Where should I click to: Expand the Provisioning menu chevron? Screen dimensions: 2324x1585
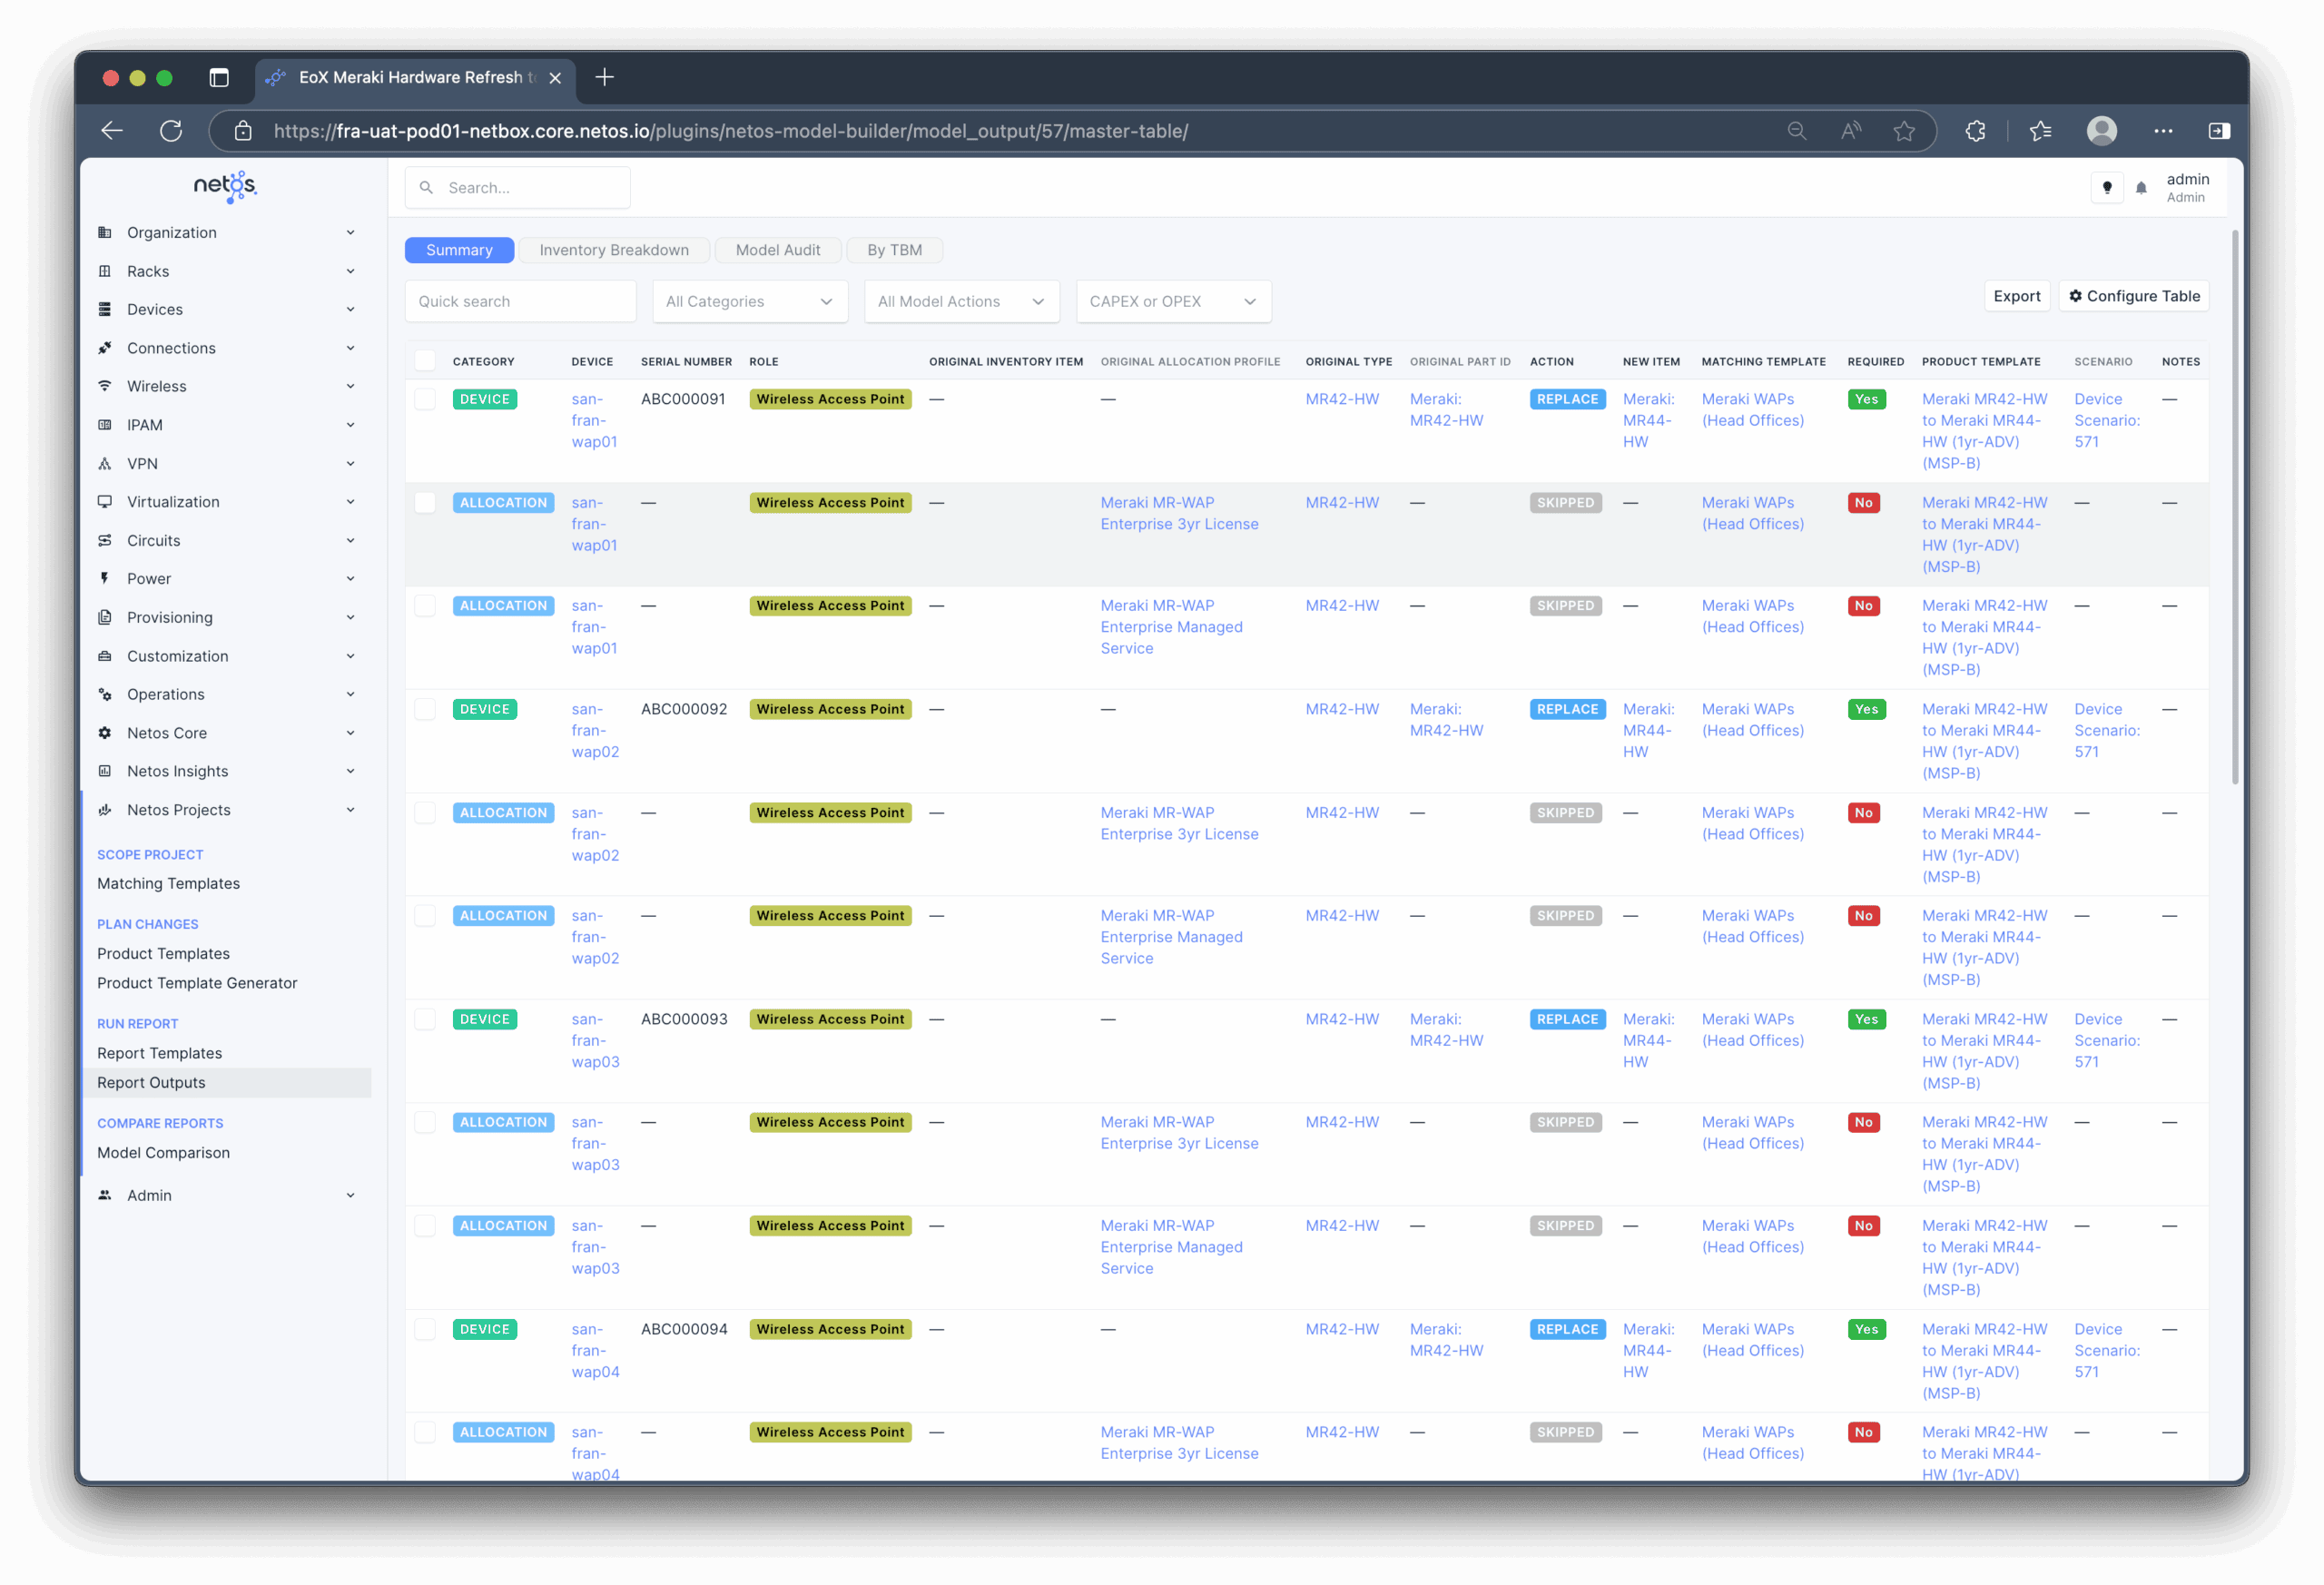(x=350, y=617)
